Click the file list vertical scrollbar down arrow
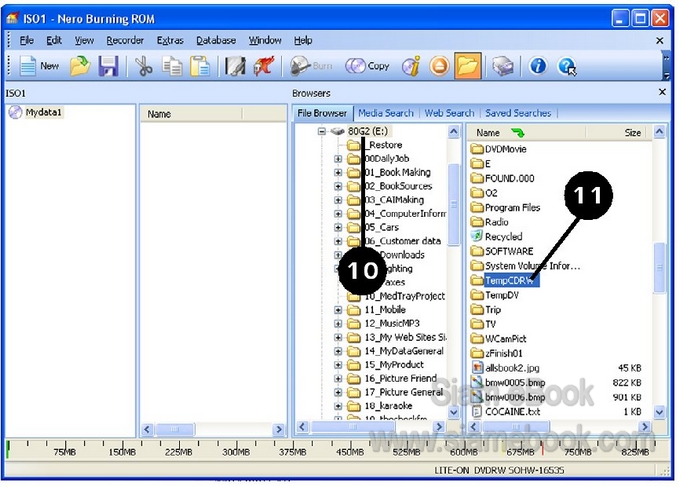The width and height of the screenshot is (680, 487). pyautogui.click(x=659, y=412)
